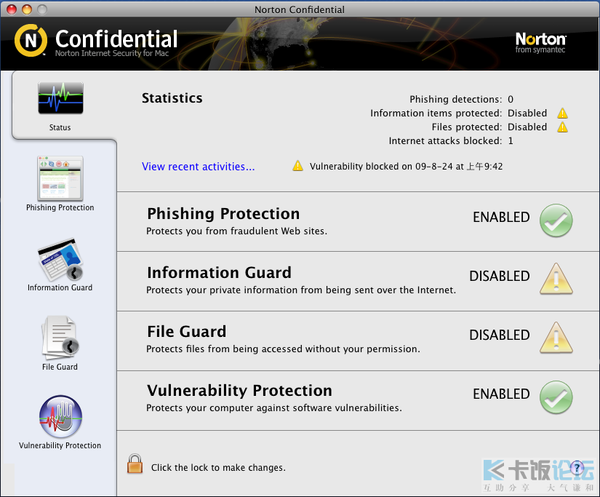Open the Status tab in sidebar
This screenshot has height=497, width=600.
coord(60,106)
